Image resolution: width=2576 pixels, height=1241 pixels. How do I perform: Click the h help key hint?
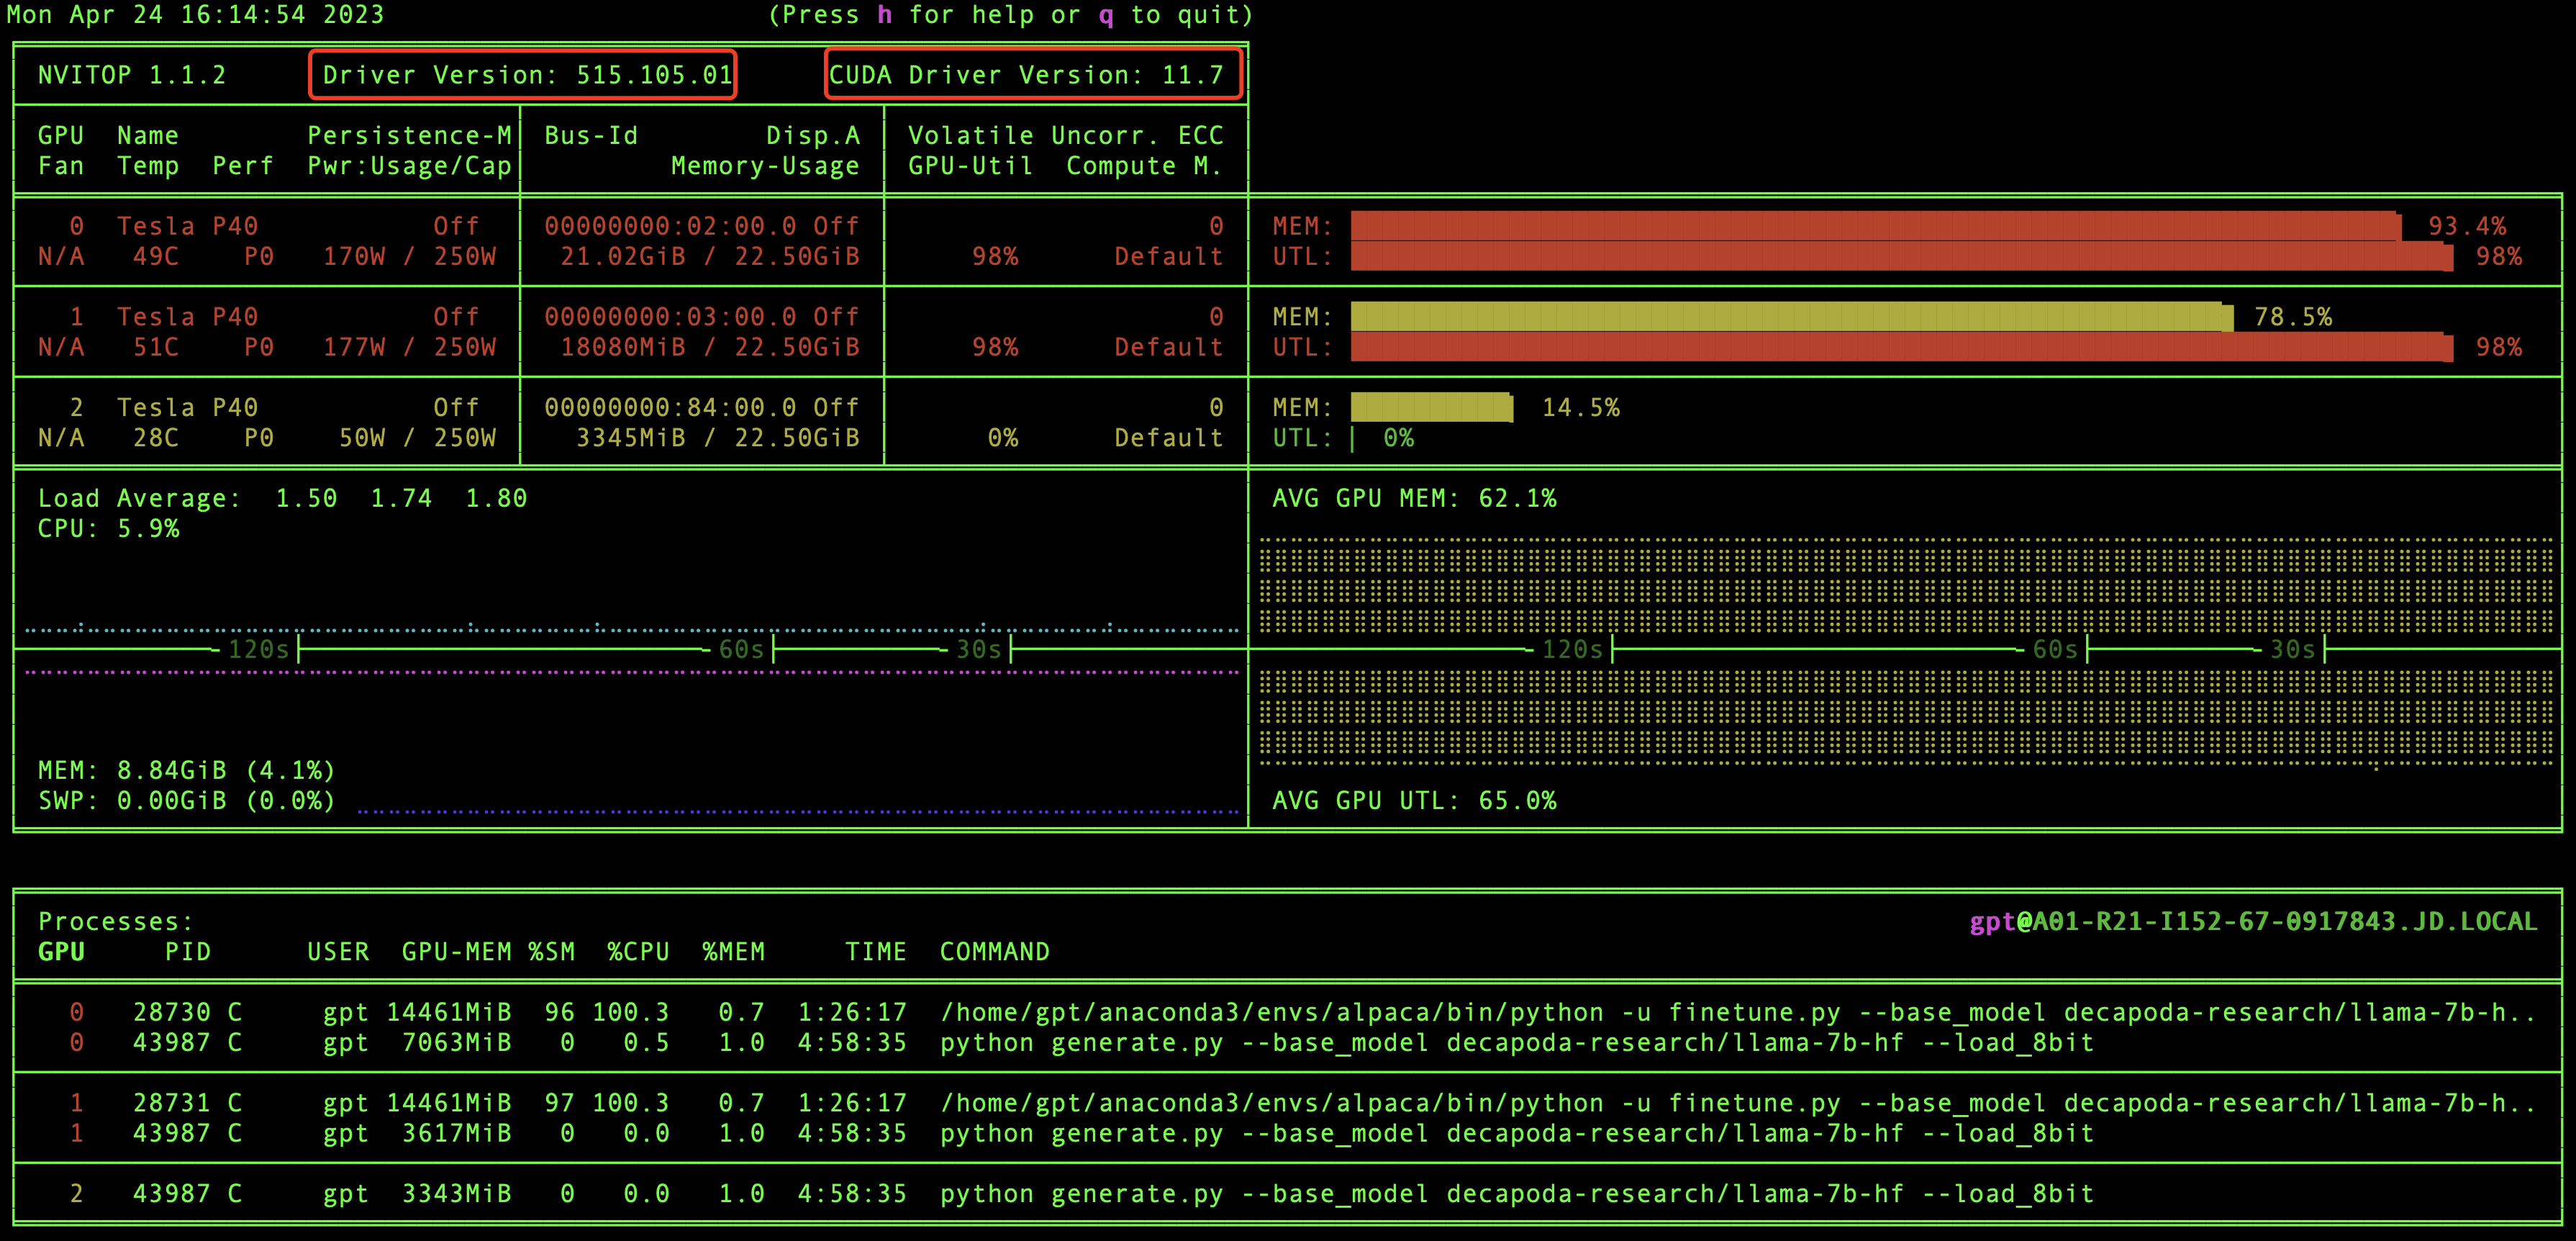pyautogui.click(x=884, y=15)
